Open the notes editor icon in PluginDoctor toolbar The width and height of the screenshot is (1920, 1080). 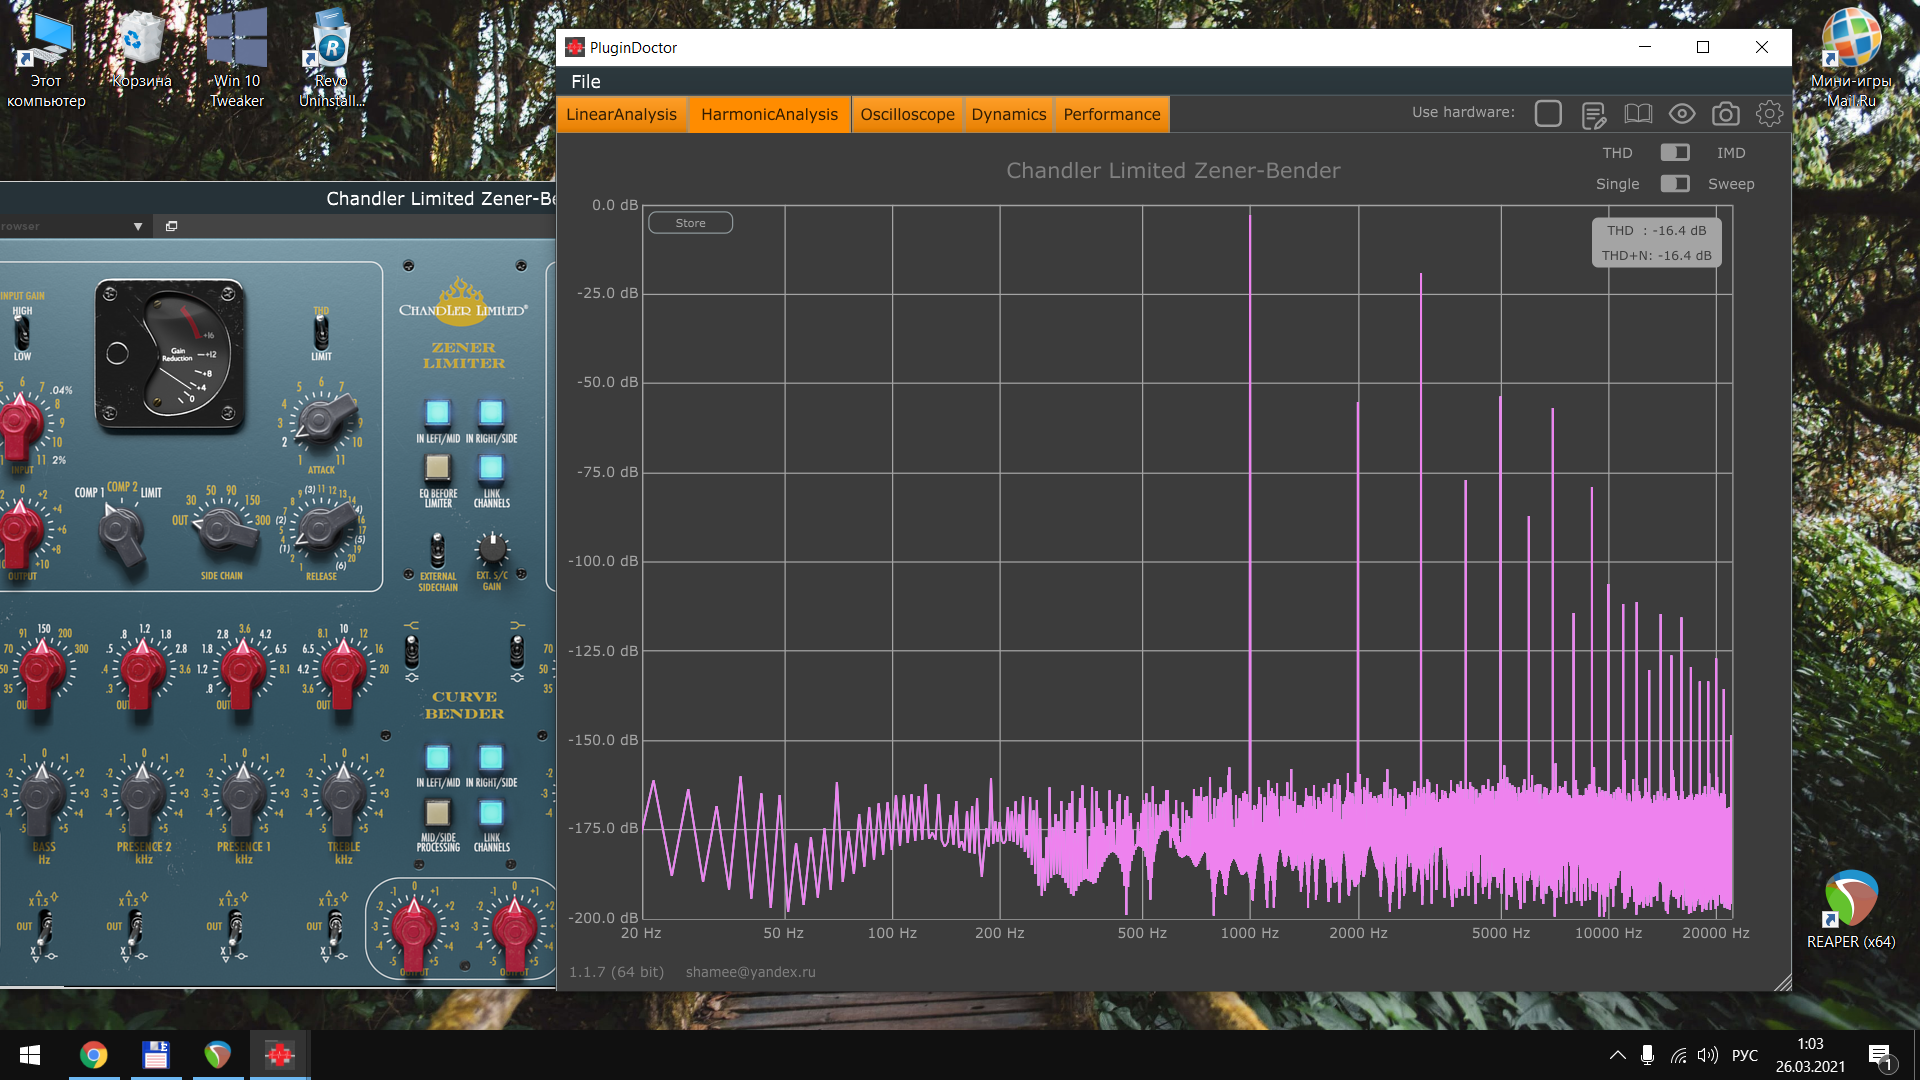coord(1594,115)
